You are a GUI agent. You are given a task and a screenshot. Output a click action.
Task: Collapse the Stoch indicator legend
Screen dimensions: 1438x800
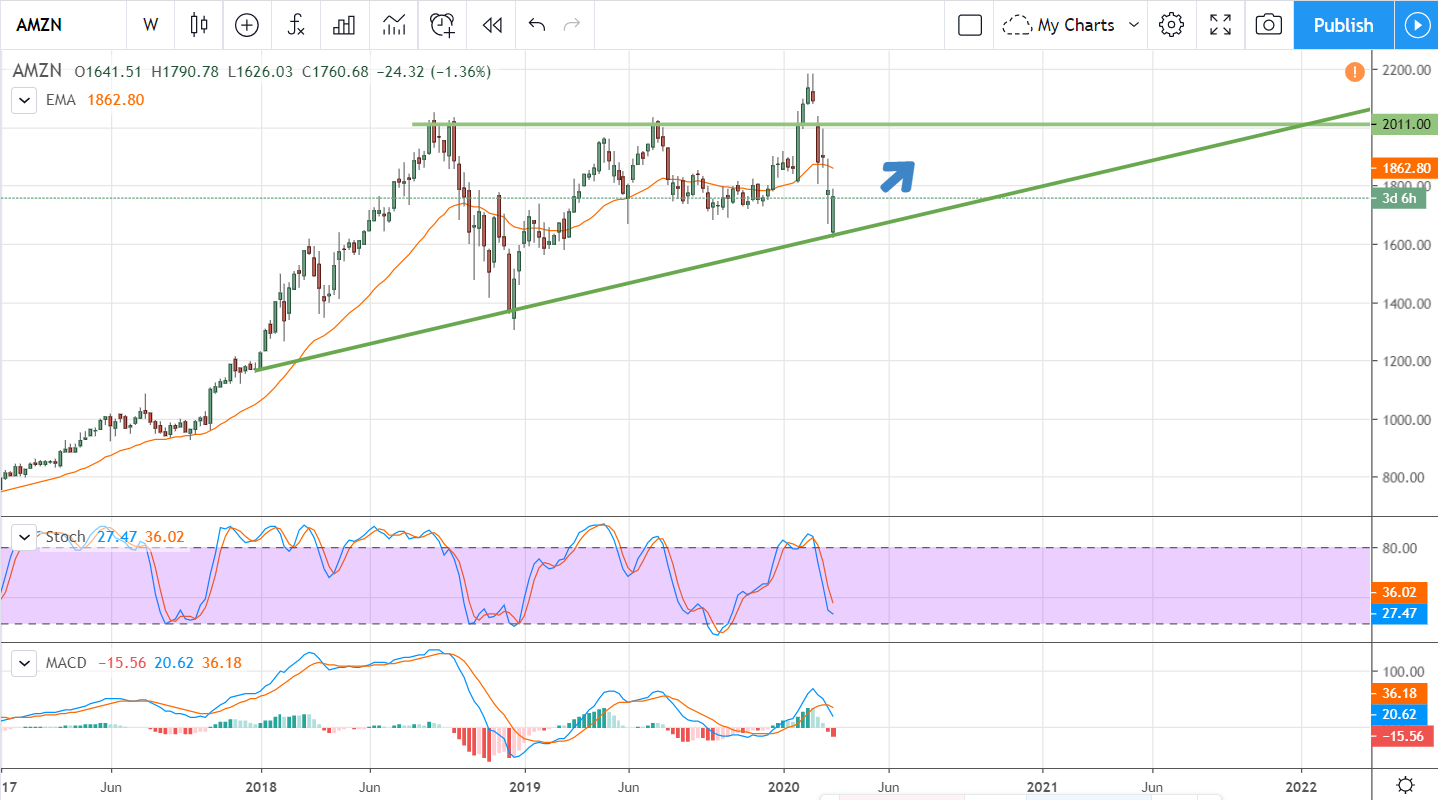[23, 537]
